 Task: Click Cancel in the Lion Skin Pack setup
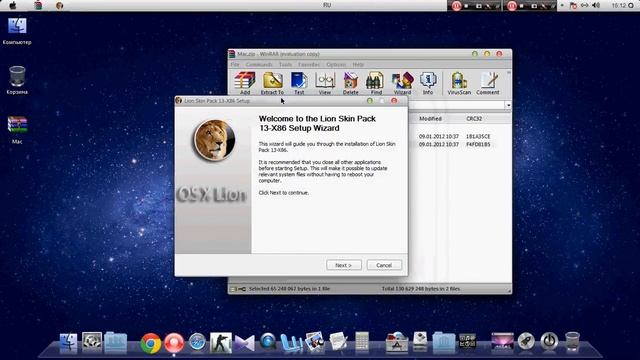(384, 265)
